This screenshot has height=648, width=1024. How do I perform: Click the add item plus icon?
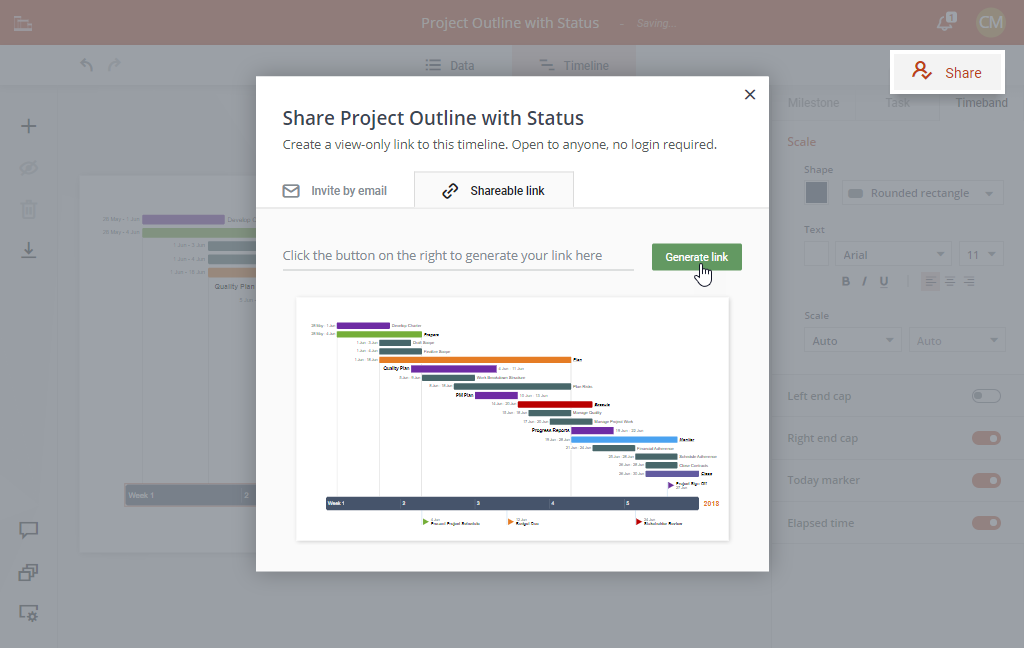tap(29, 126)
